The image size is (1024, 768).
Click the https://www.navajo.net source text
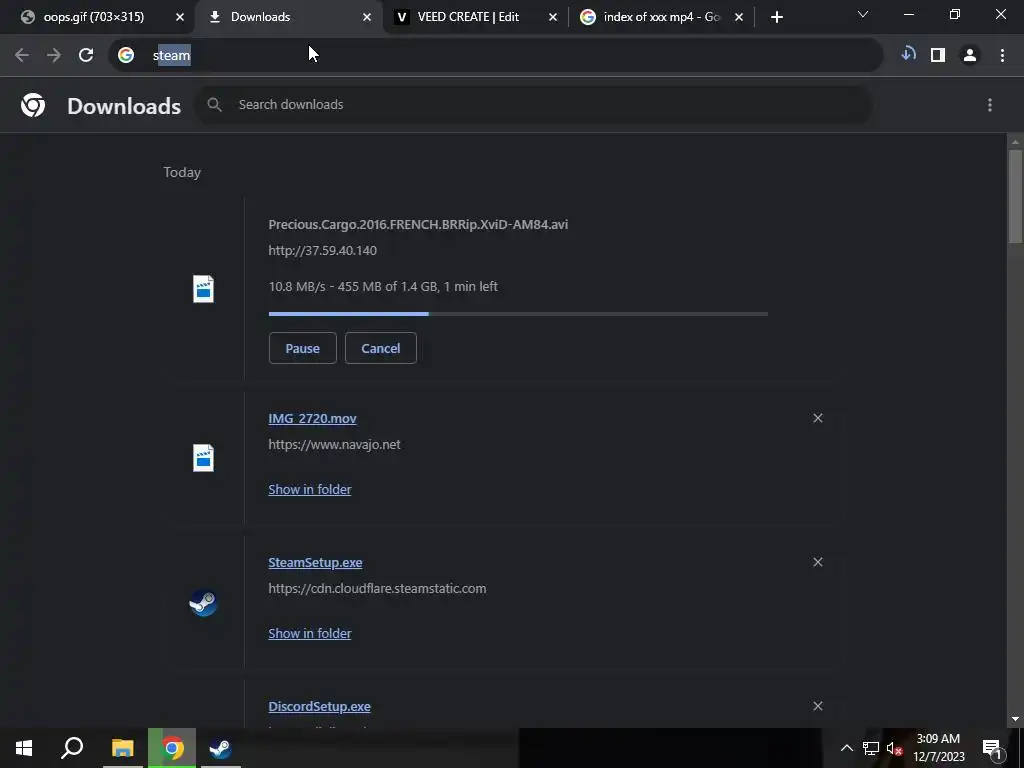tap(334, 445)
